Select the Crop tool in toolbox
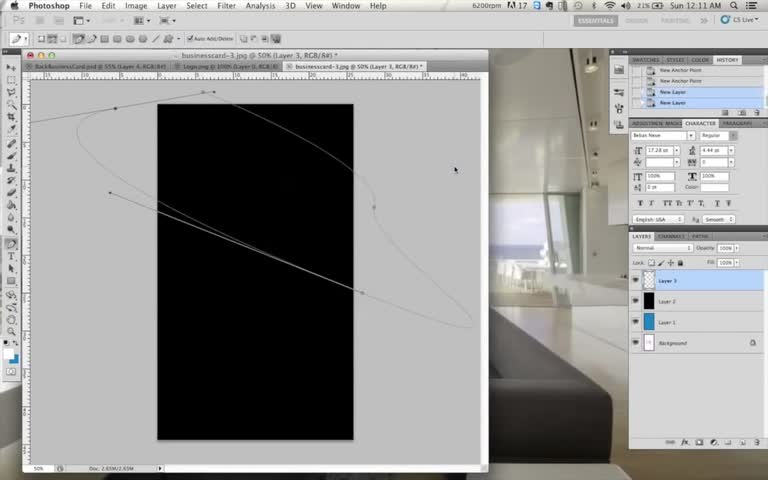768x480 pixels. tap(11, 117)
